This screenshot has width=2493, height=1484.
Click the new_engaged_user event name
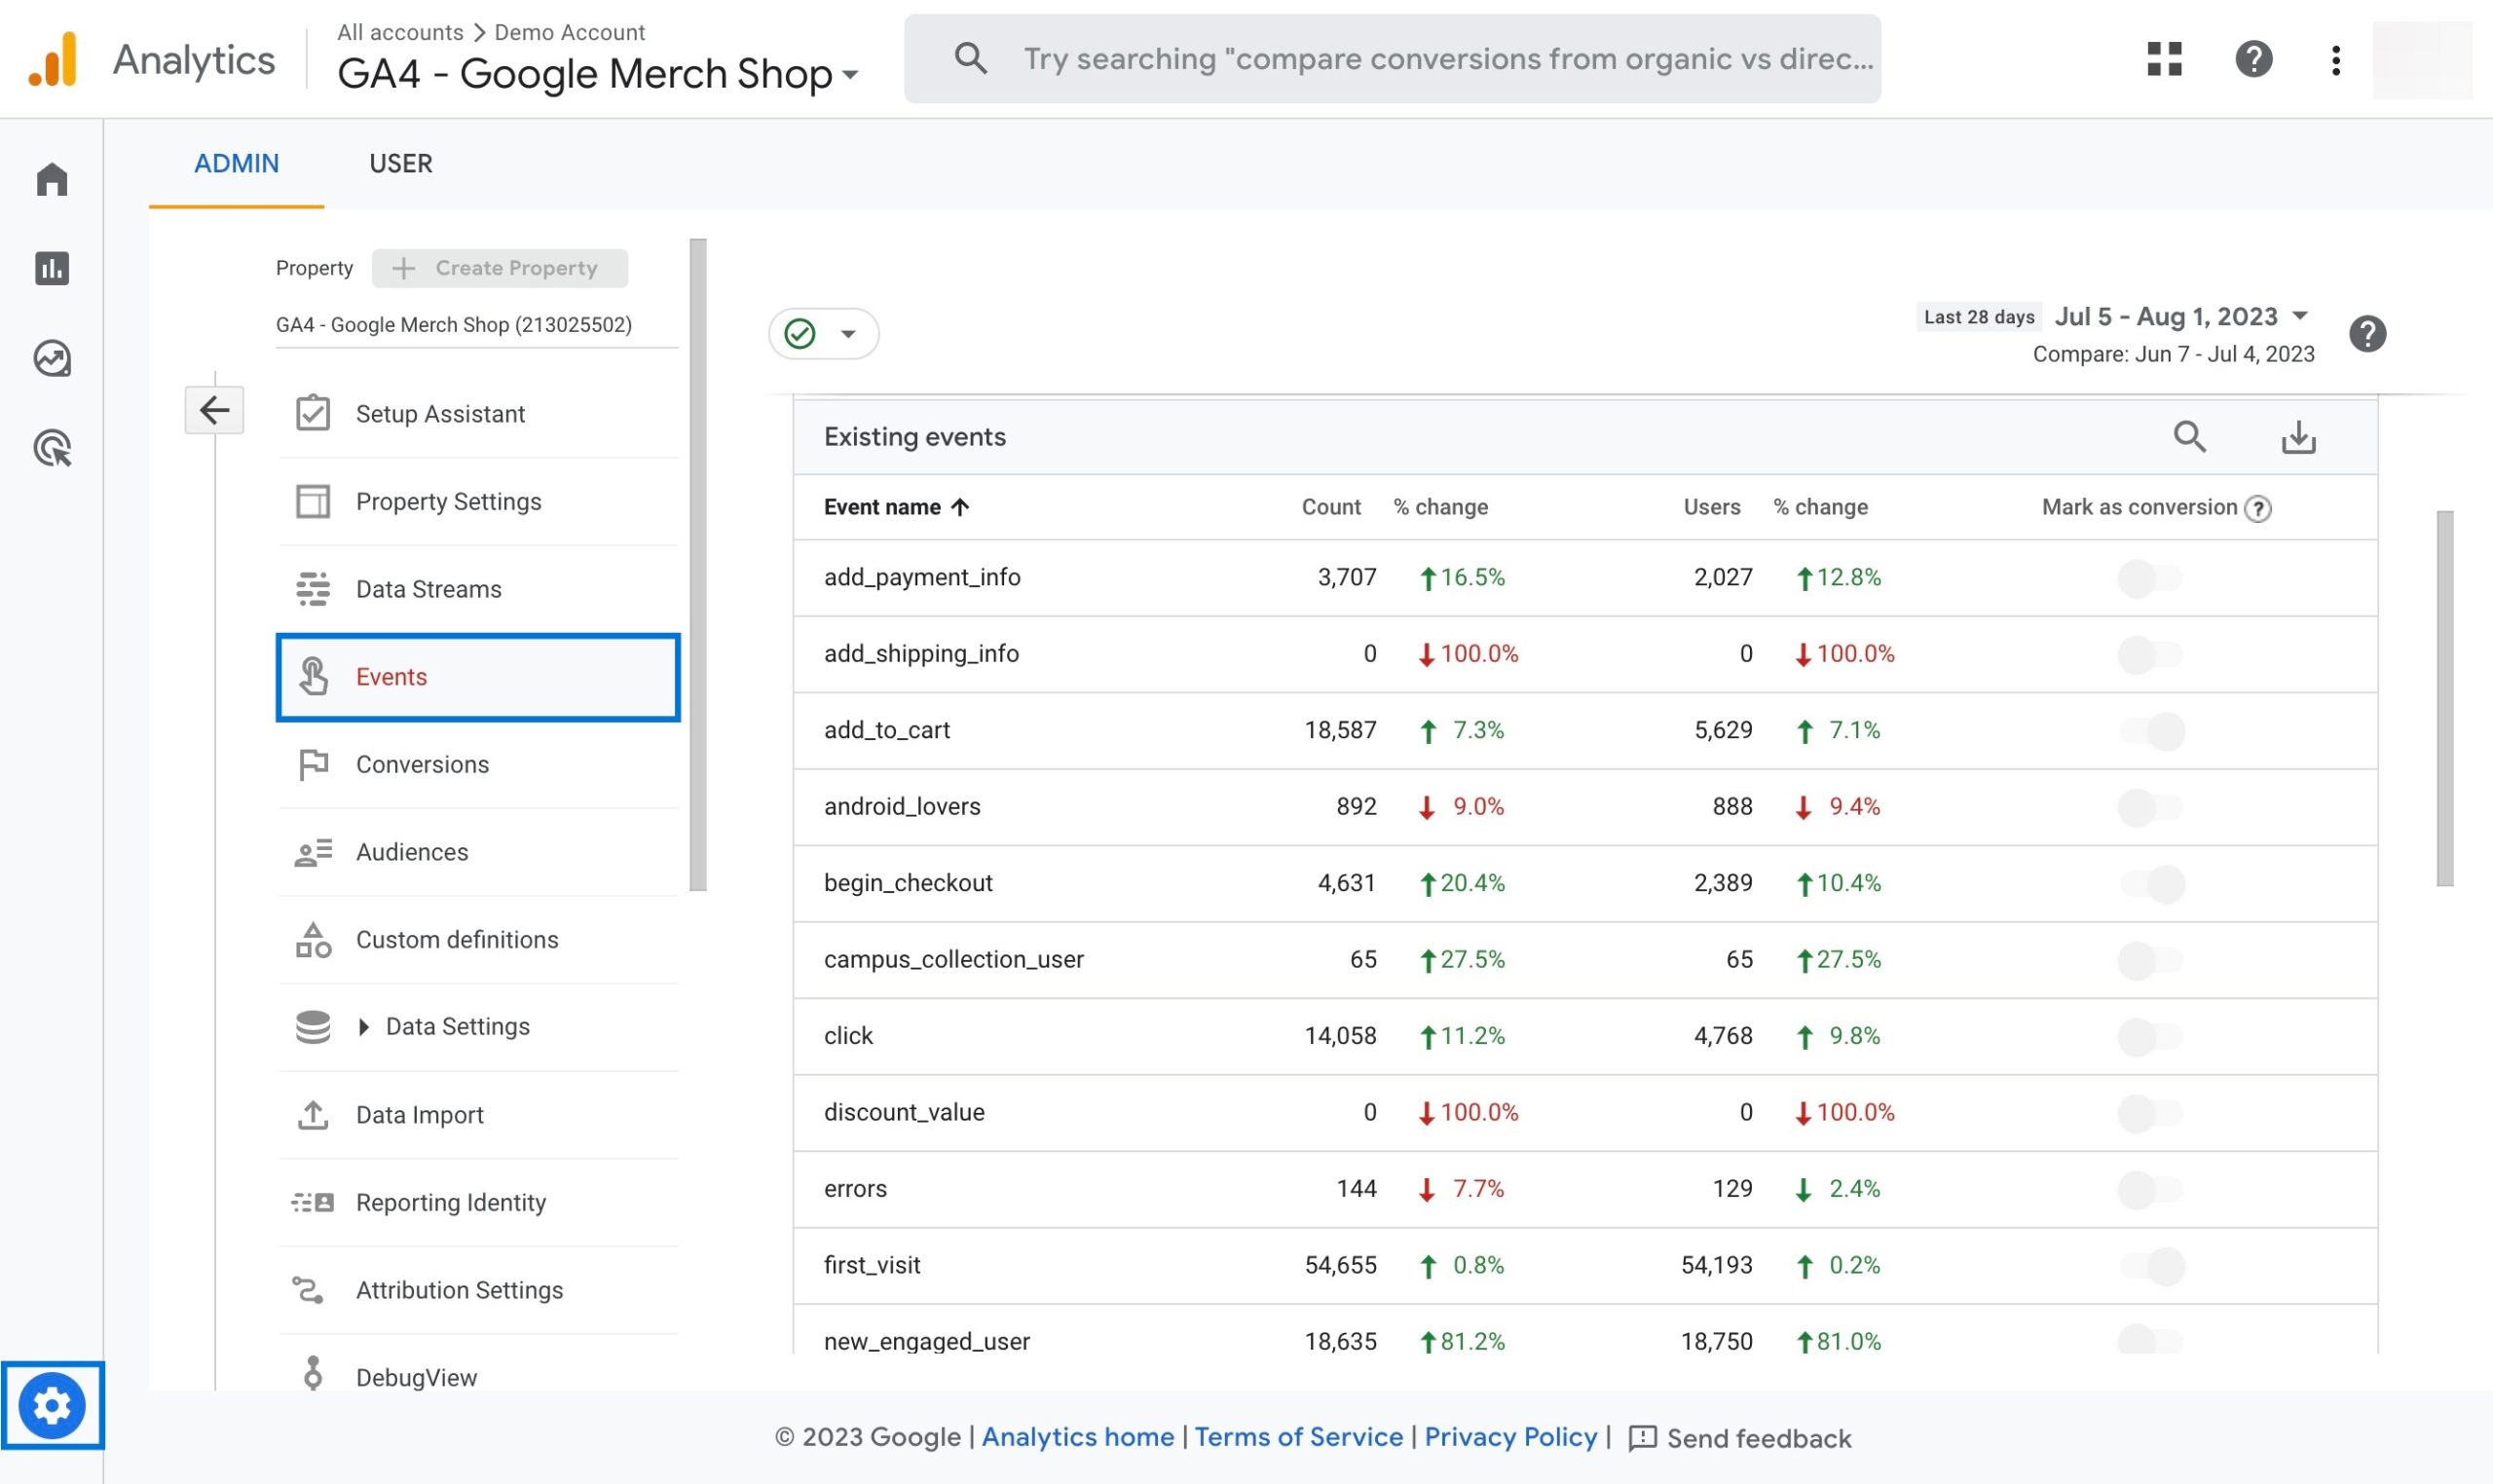[926, 1341]
